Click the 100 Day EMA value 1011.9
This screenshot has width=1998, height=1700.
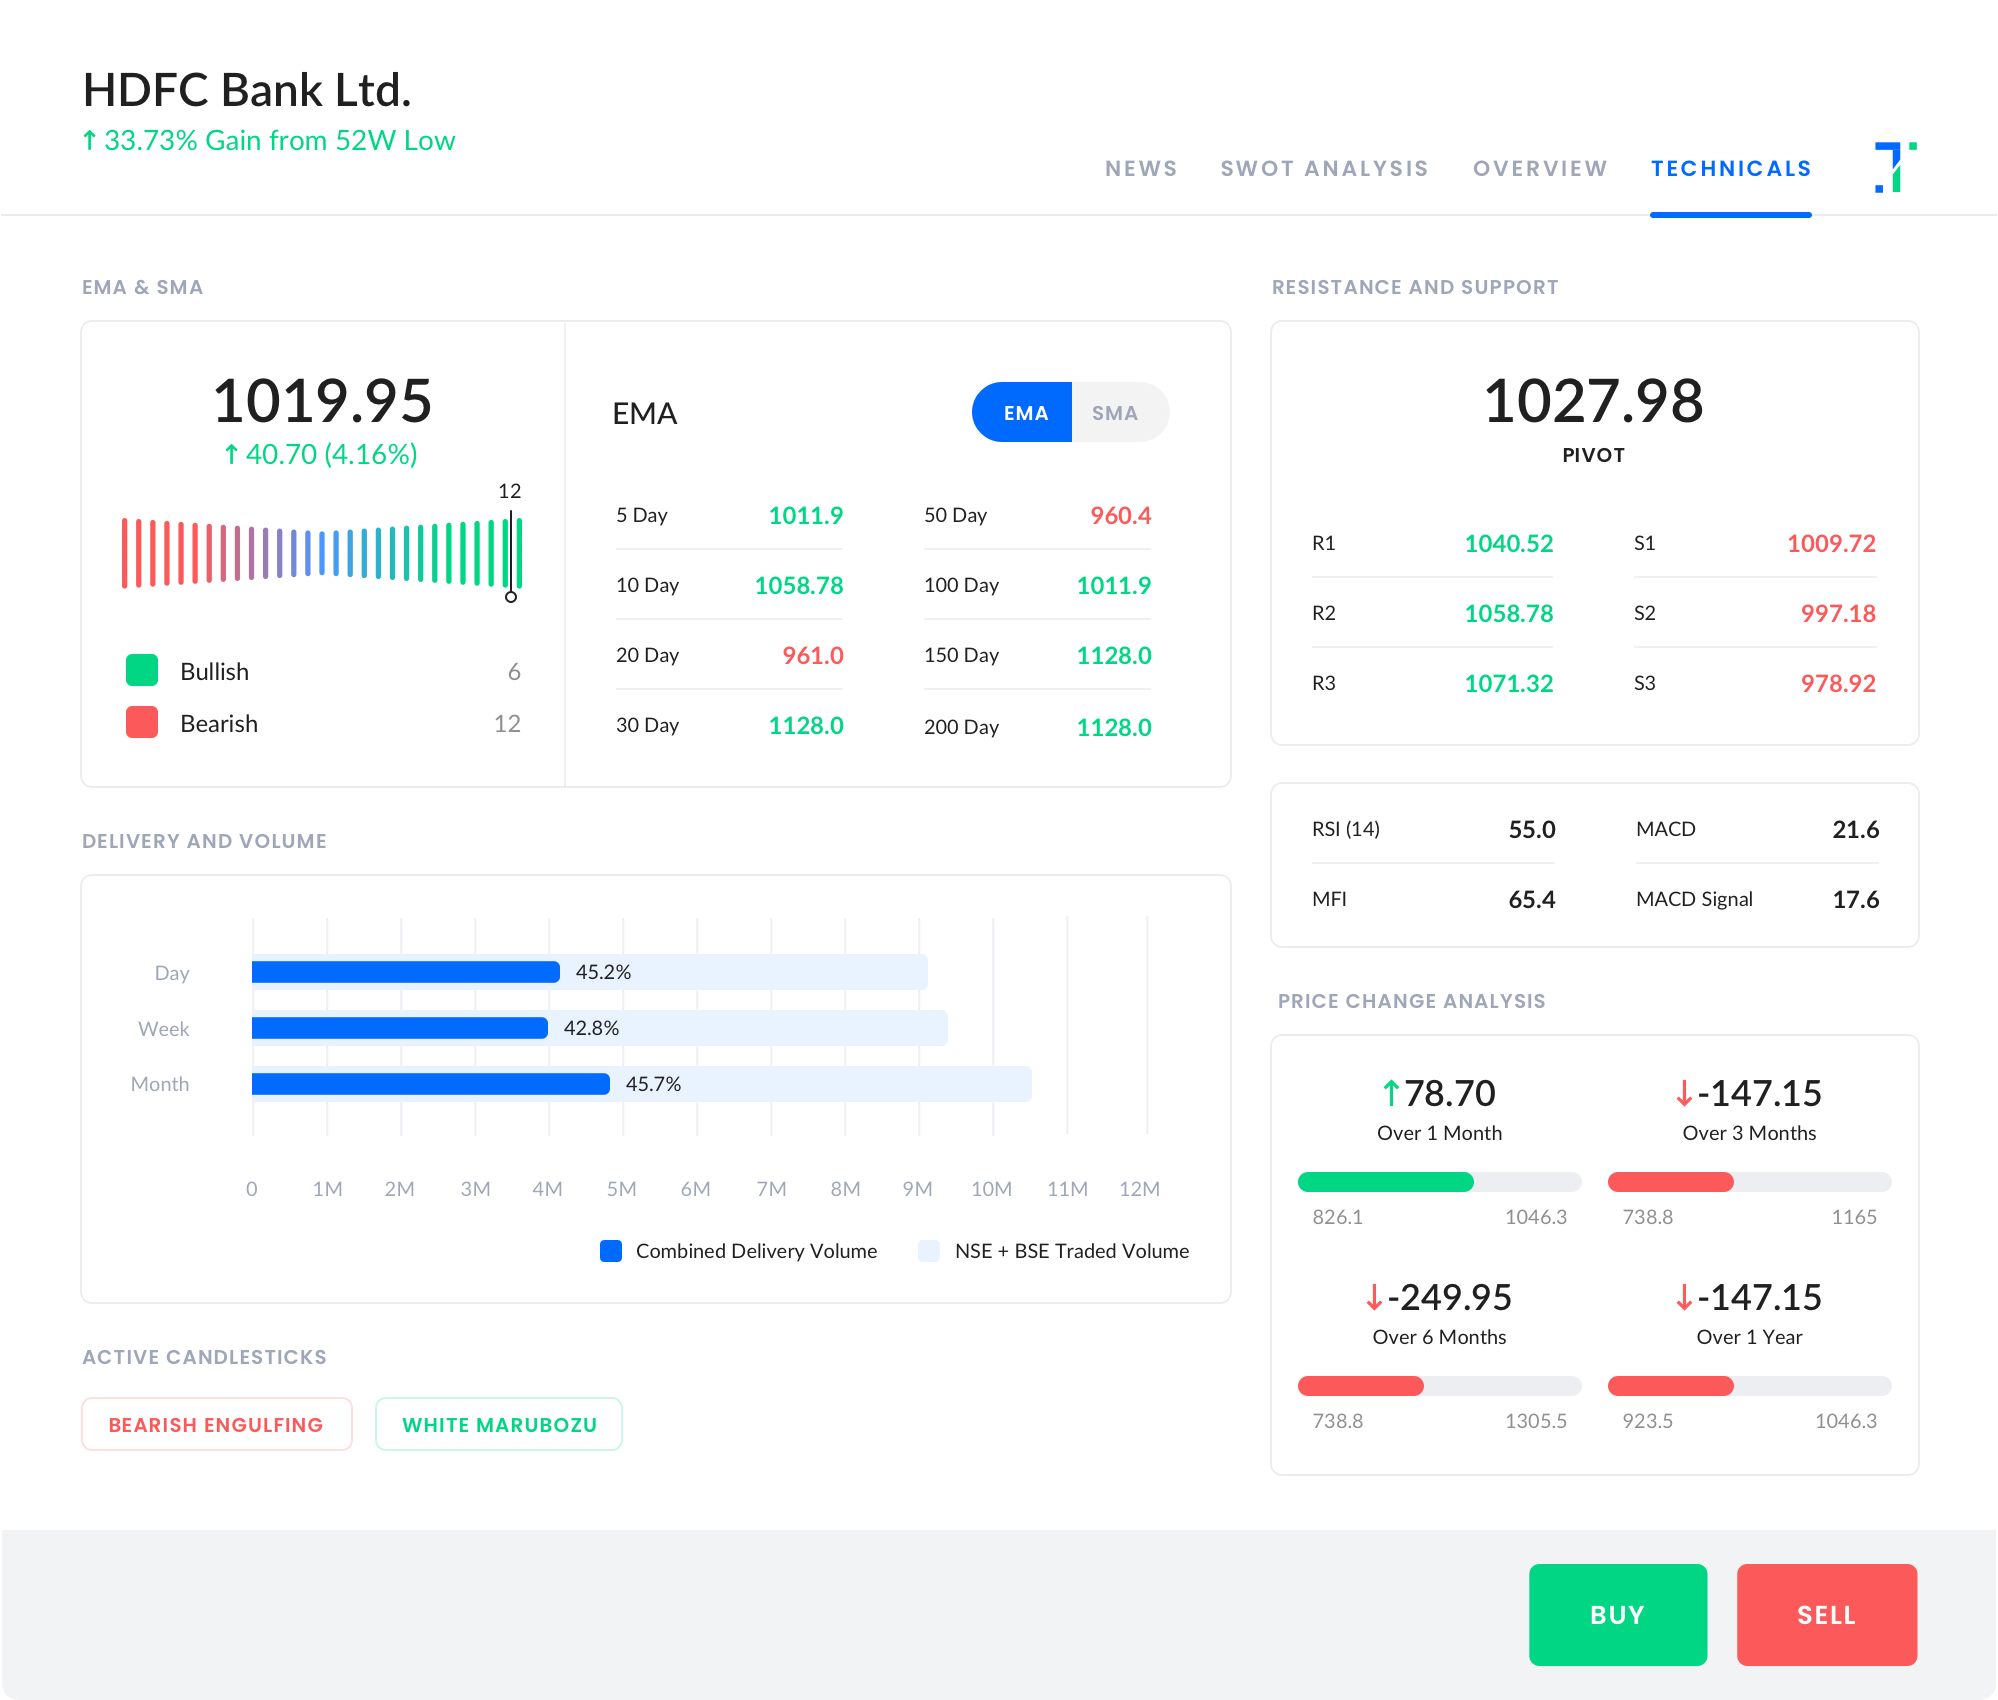(1113, 585)
